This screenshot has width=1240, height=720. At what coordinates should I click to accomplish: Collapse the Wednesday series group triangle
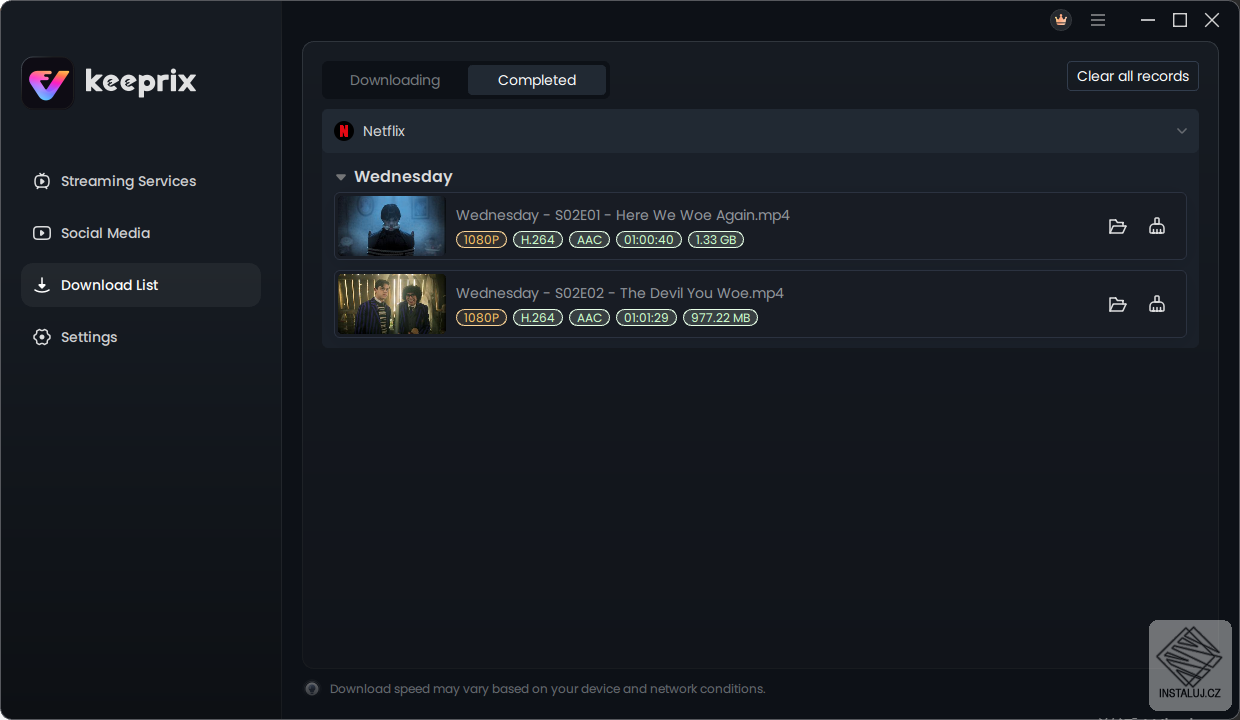(341, 177)
